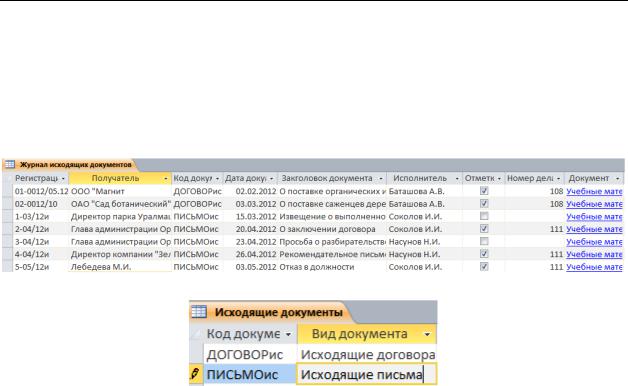Toggle Отметка checkbox for ООО "Магнит" row

tap(484, 191)
